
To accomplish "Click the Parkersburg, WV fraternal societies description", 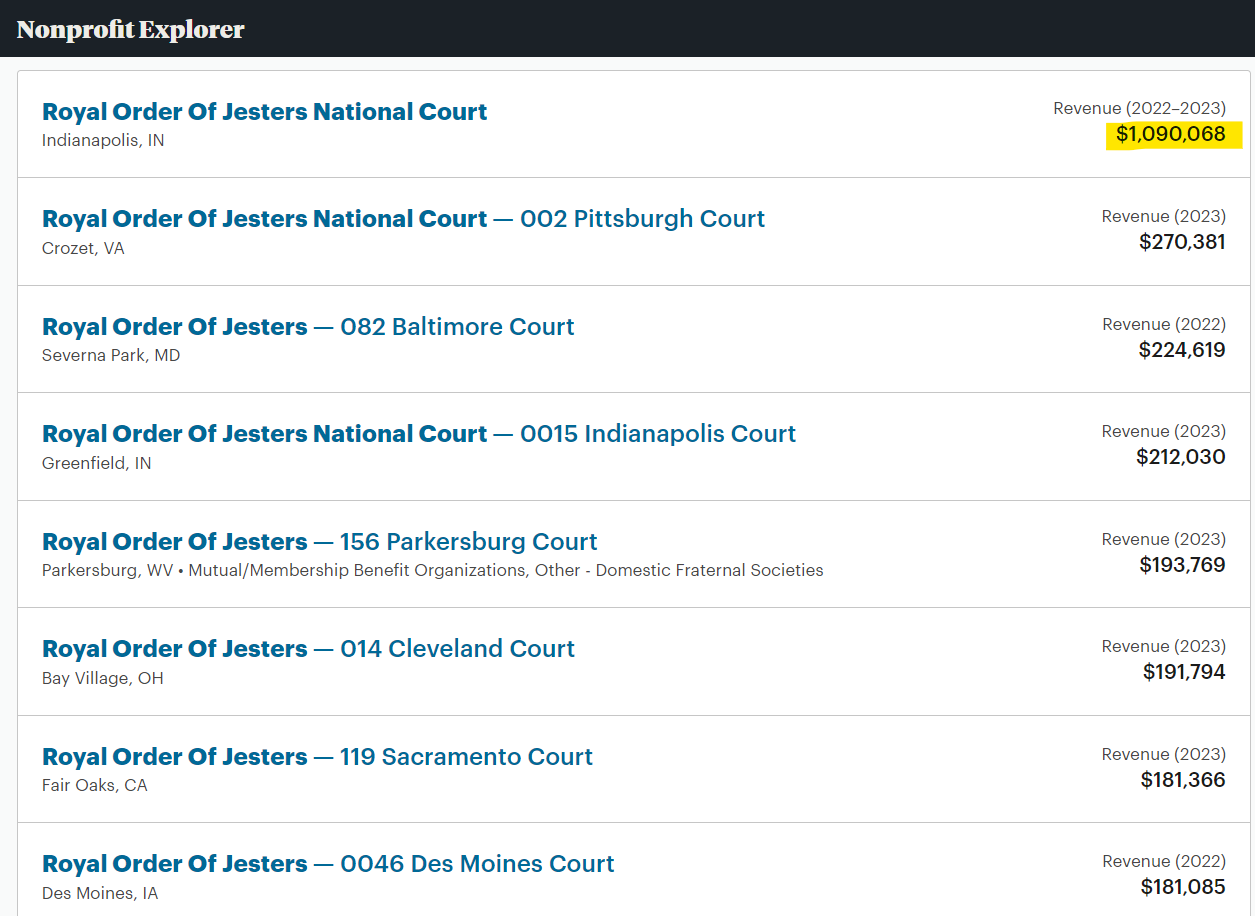I will [433, 571].
